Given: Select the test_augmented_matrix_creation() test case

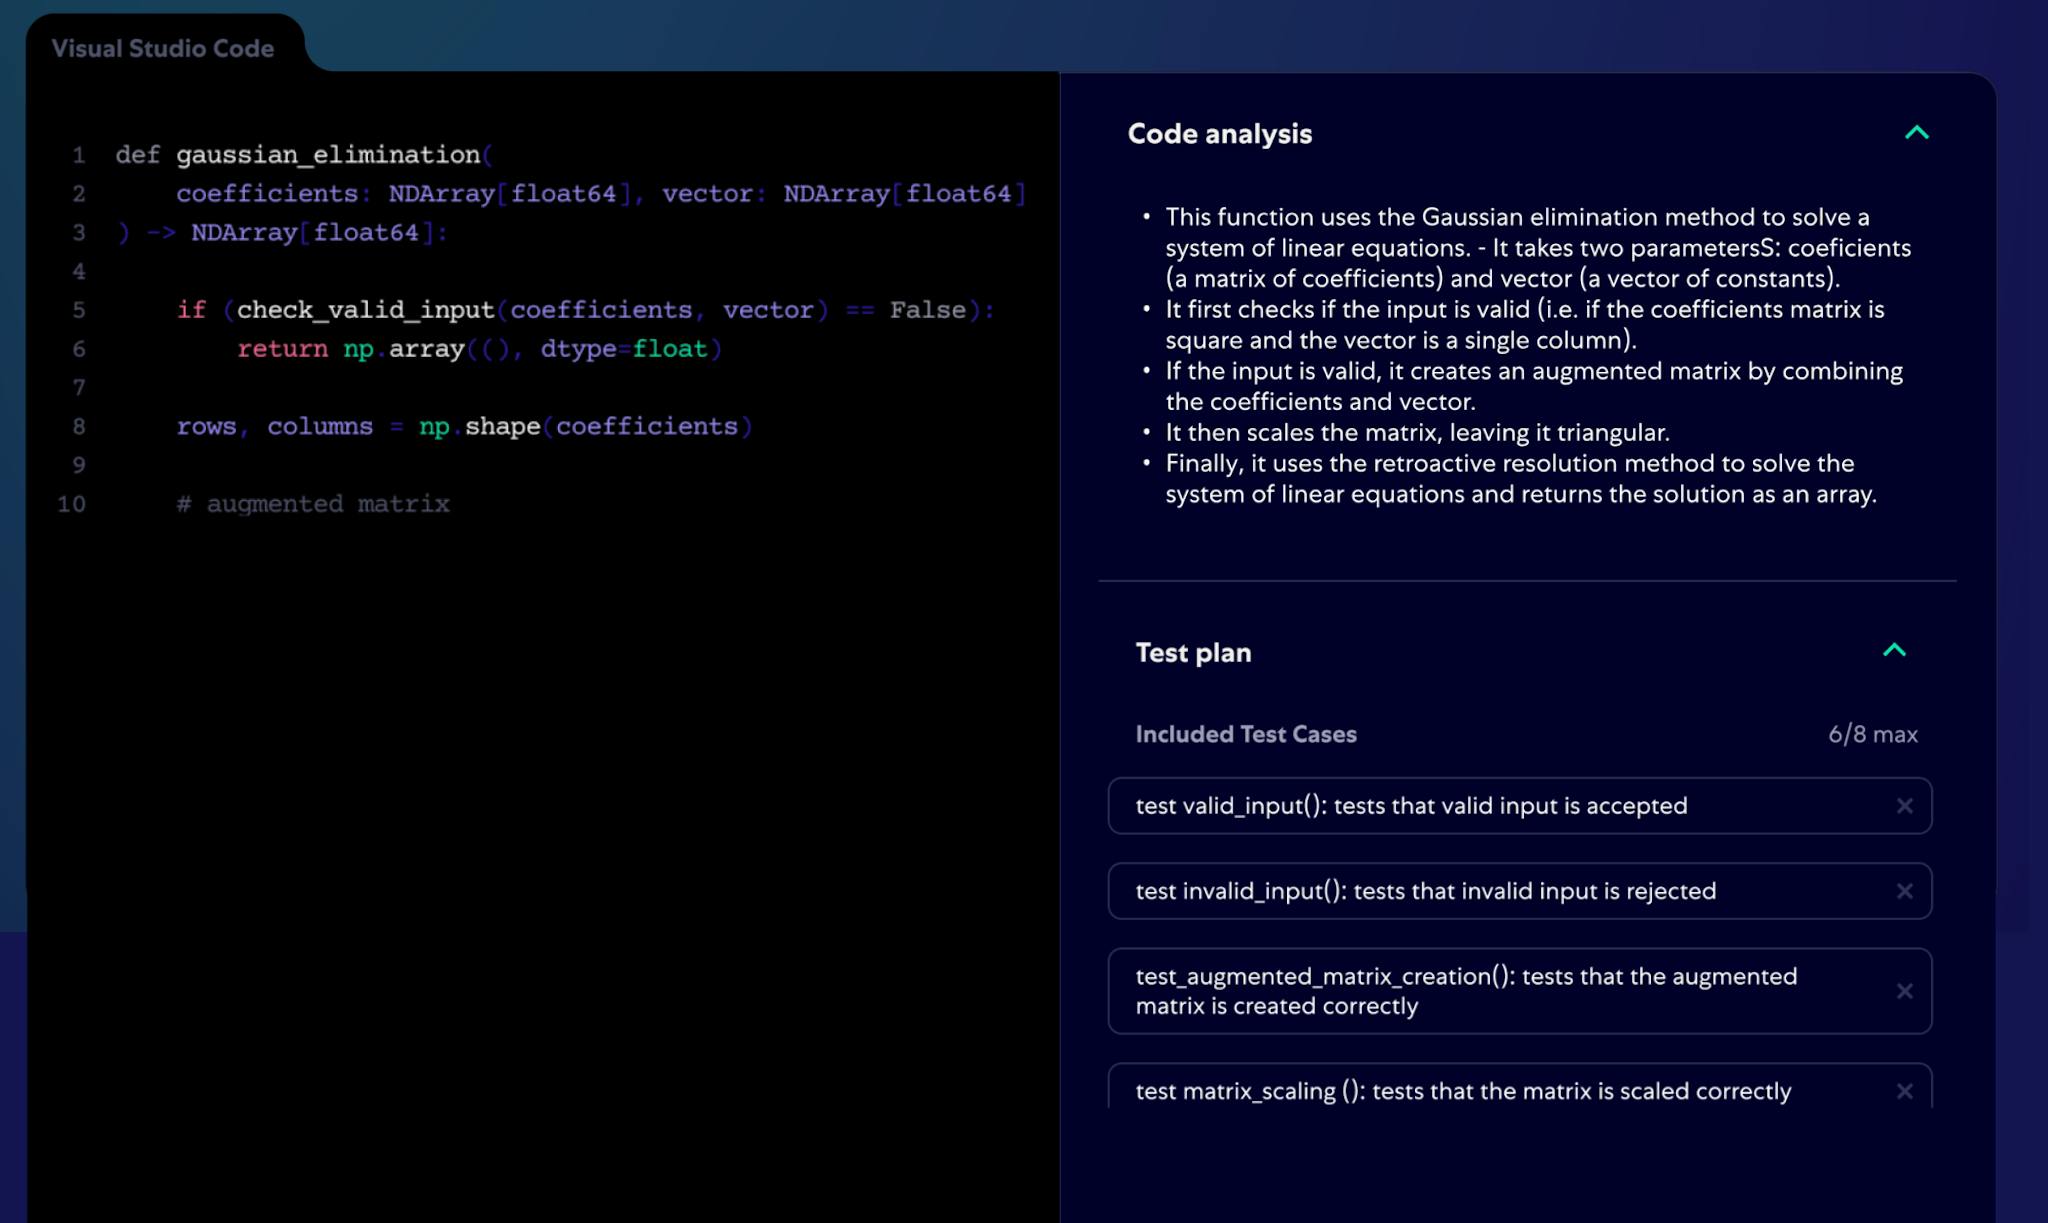Looking at the screenshot, I should tap(1465, 991).
